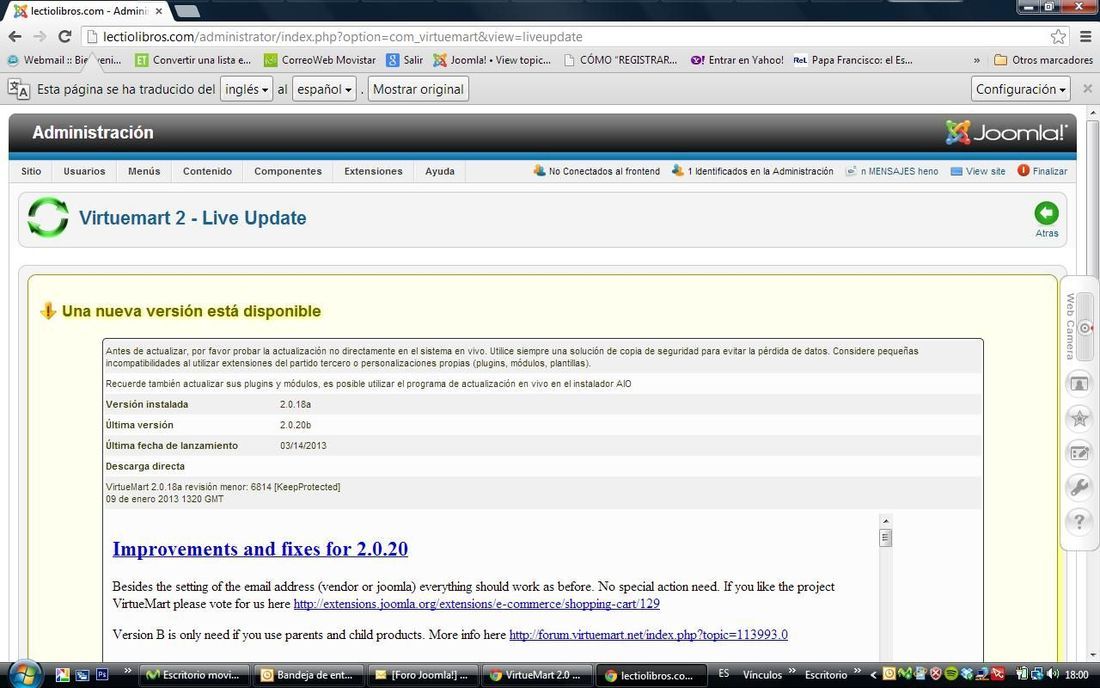The image size is (1100, 688).
Task: Click the sidebar star favorites icon
Action: pos(1079,418)
